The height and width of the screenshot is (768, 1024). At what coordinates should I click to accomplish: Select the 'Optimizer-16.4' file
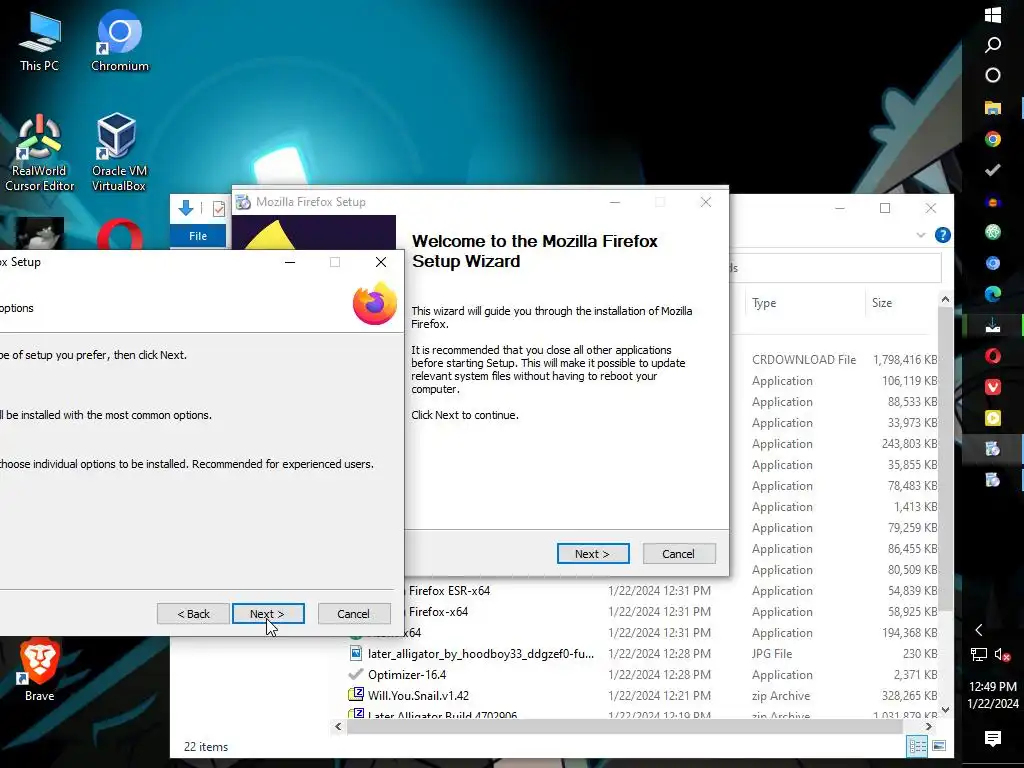(x=407, y=674)
